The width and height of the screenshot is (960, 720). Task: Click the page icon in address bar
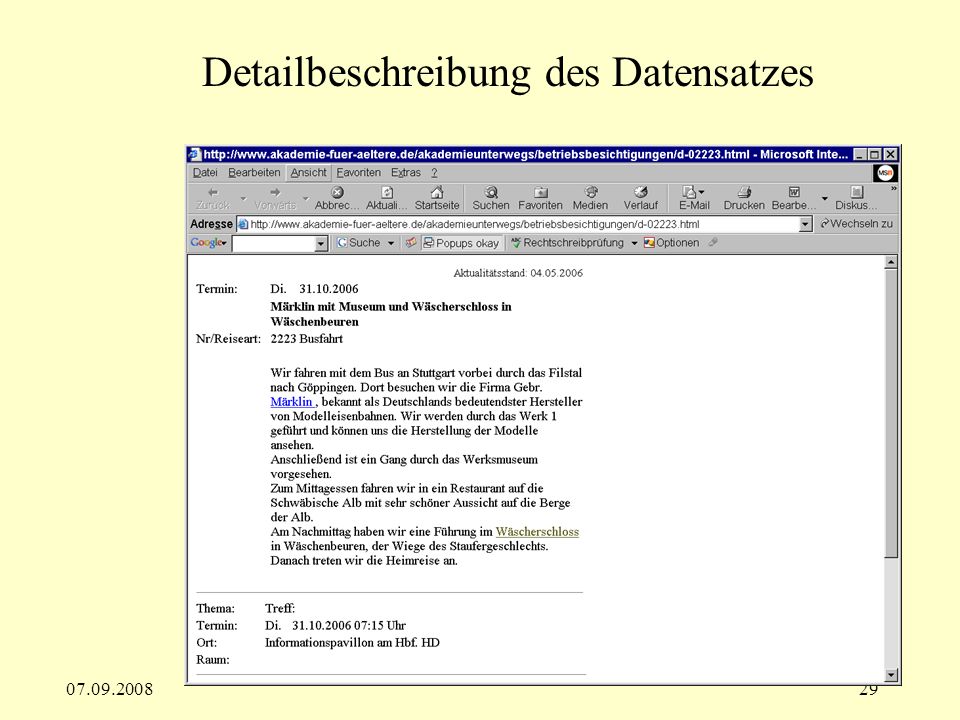pyautogui.click(x=243, y=224)
